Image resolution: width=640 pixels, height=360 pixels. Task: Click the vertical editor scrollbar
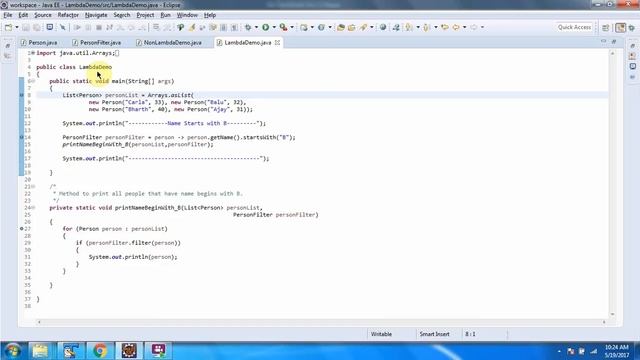pyautogui.click(x=612, y=184)
